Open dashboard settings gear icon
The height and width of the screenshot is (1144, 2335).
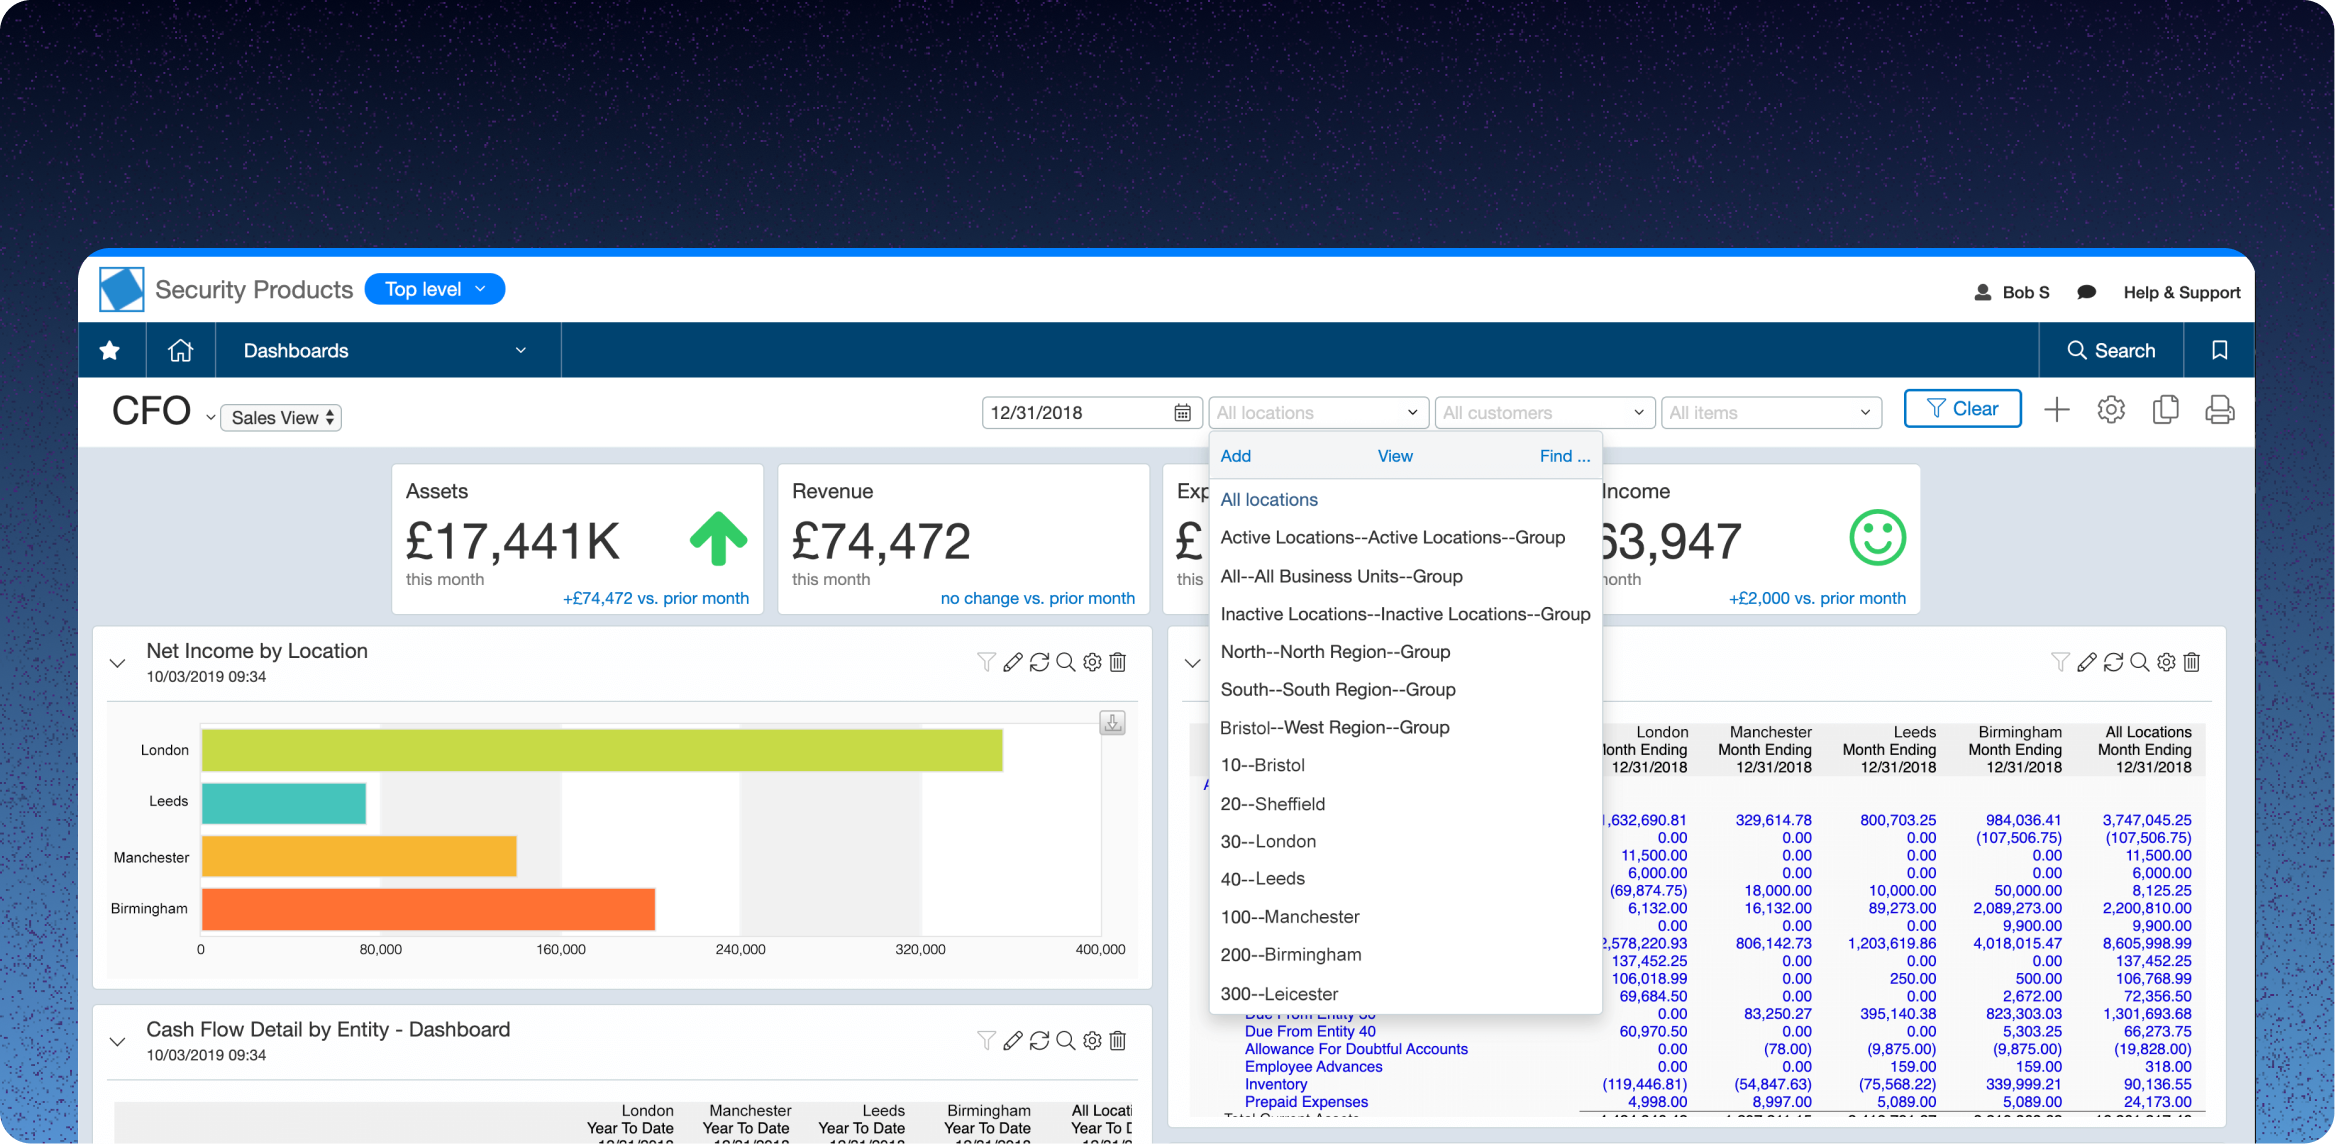pos(2111,410)
